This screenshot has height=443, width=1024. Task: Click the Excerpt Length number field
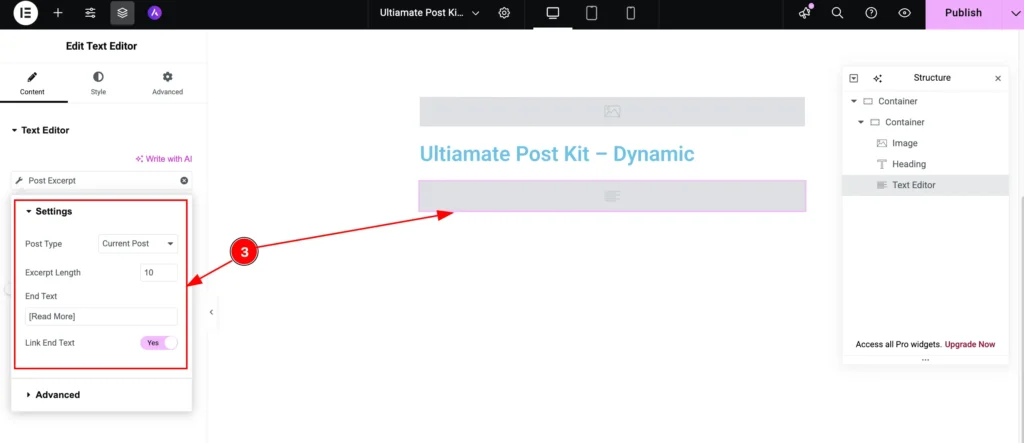159,272
